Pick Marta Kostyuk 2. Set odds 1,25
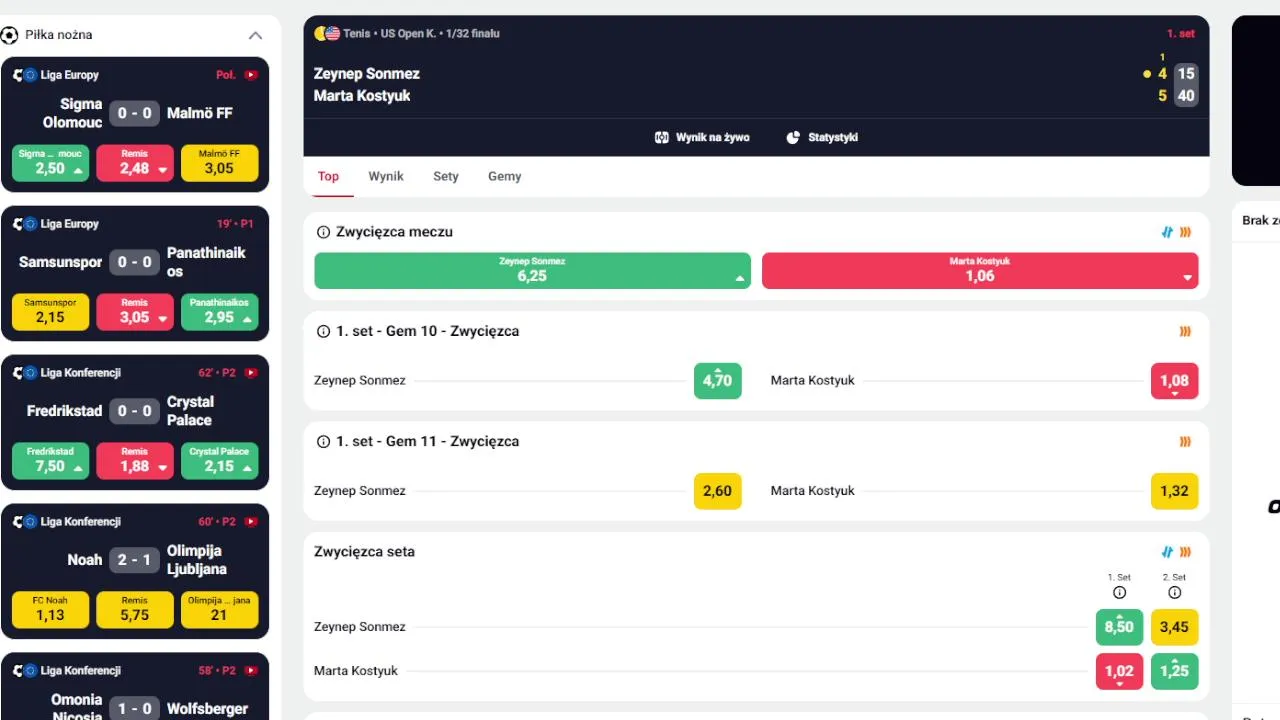Image resolution: width=1280 pixels, height=720 pixels. coord(1174,671)
